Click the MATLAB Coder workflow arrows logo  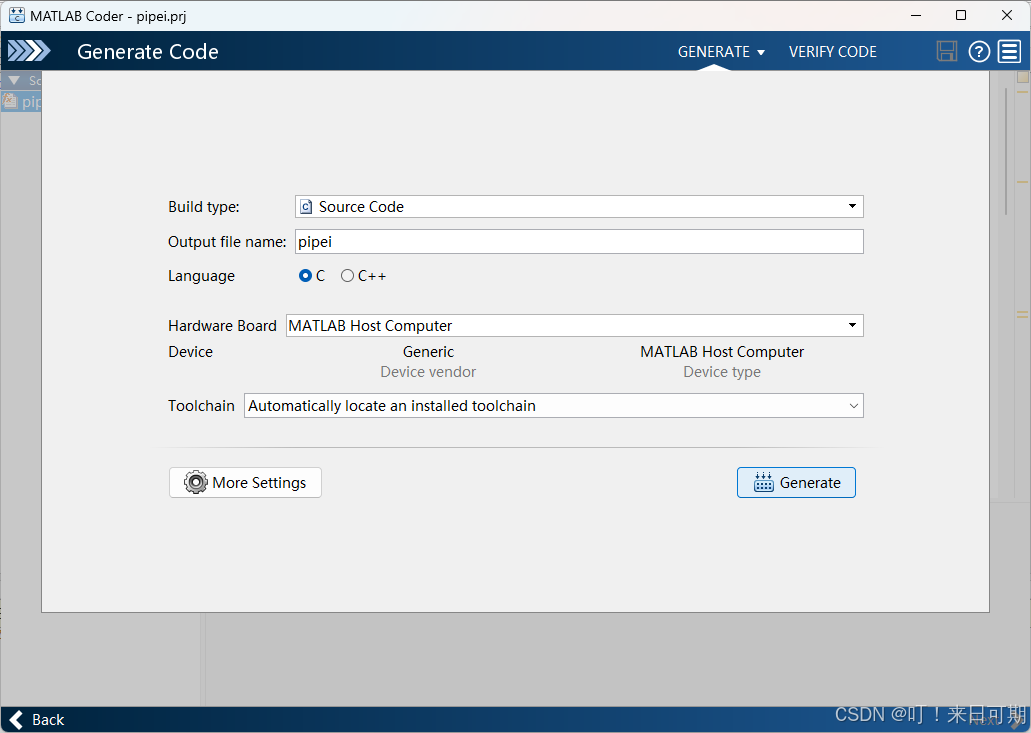tap(29, 51)
